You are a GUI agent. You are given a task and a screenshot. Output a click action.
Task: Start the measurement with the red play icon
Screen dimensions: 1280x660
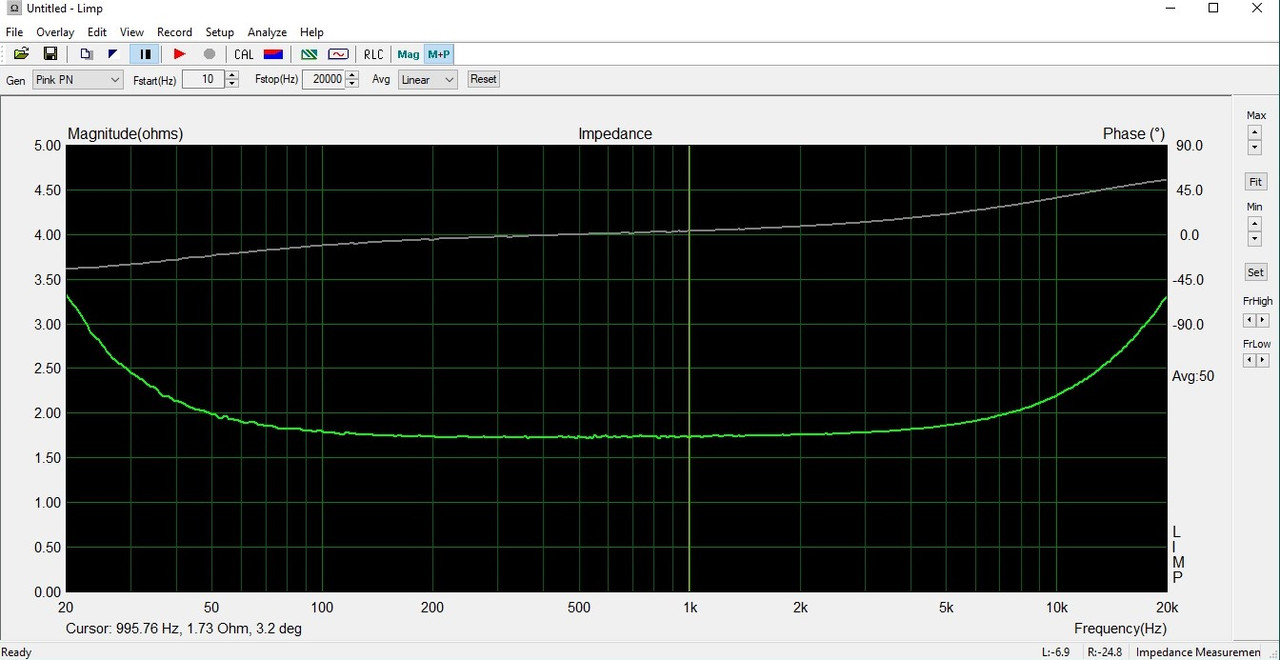click(x=180, y=54)
